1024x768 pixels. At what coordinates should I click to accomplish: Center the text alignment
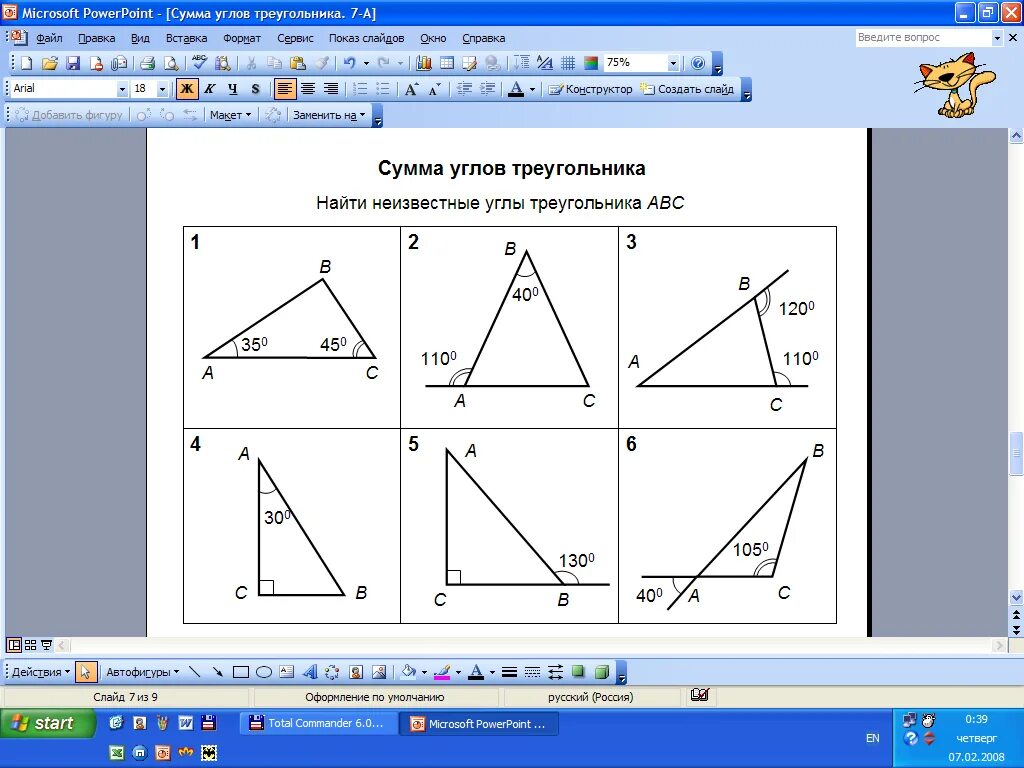(x=308, y=89)
